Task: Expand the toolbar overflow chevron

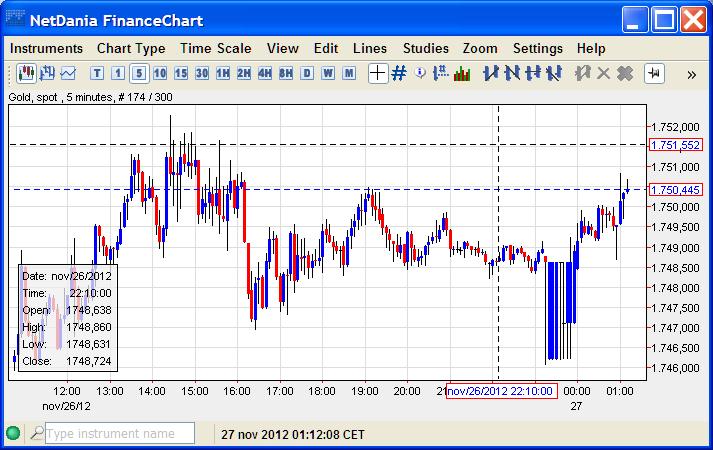Action: click(x=692, y=75)
